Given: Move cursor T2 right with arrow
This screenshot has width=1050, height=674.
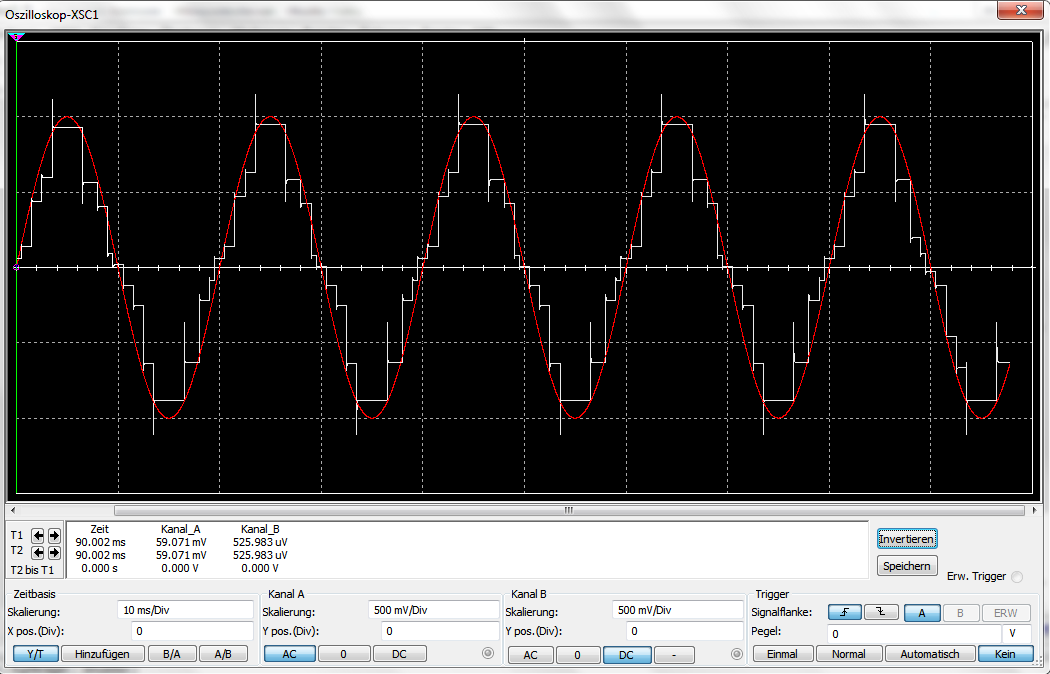Looking at the screenshot, I should (x=54, y=552).
